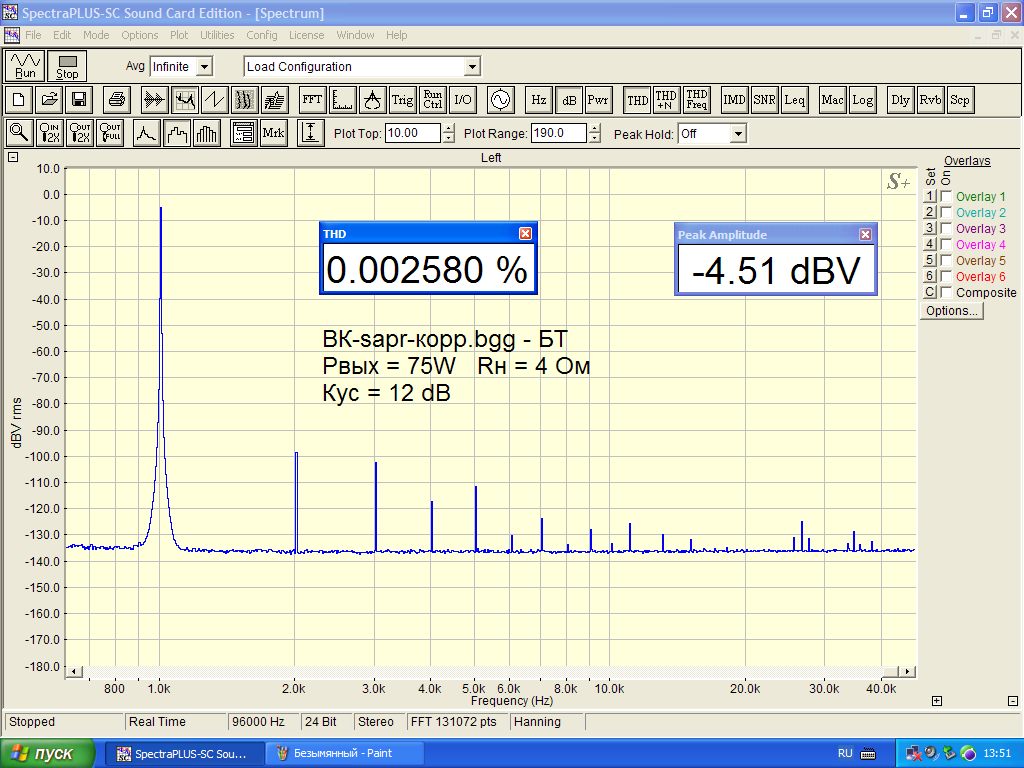Click the IMD measurement toolbar button
The height and width of the screenshot is (768, 1024).
tap(735, 100)
